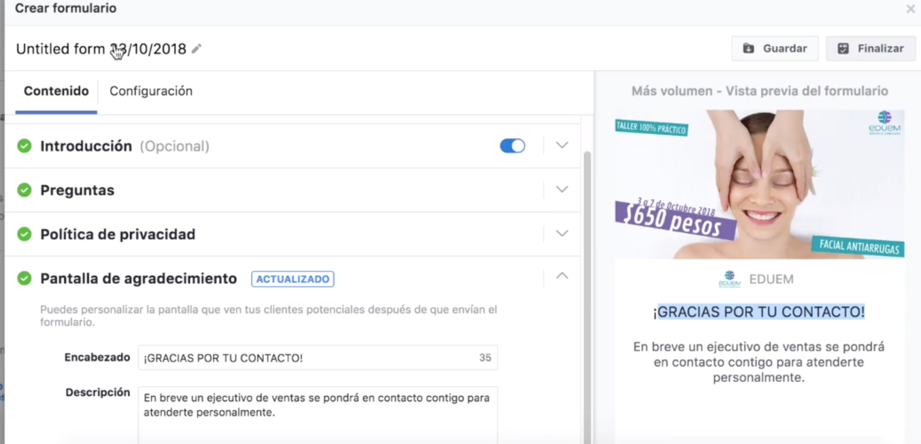Open the Configuración tab
The height and width of the screenshot is (444, 921).
151,91
